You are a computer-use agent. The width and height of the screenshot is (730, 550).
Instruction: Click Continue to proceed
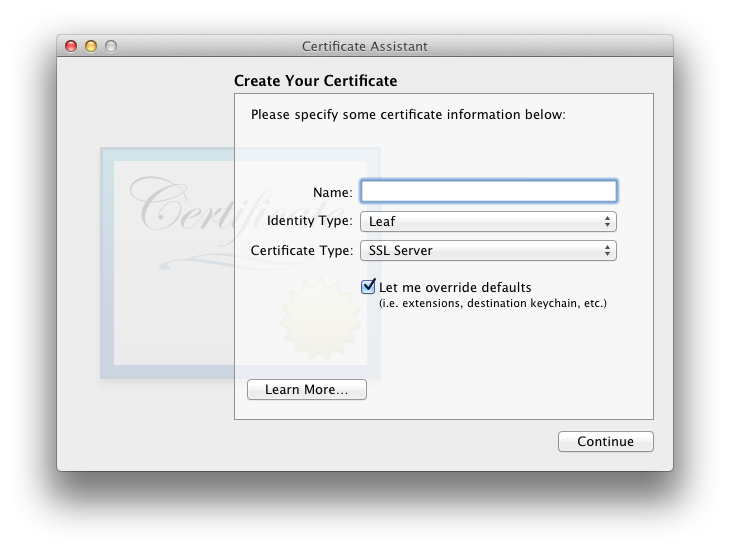click(x=606, y=441)
